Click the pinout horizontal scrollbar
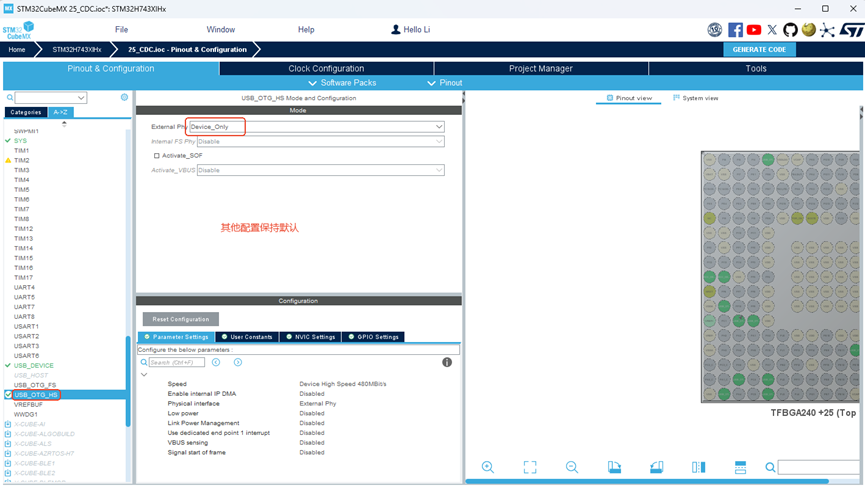This screenshot has height=488, width=865. [647, 481]
